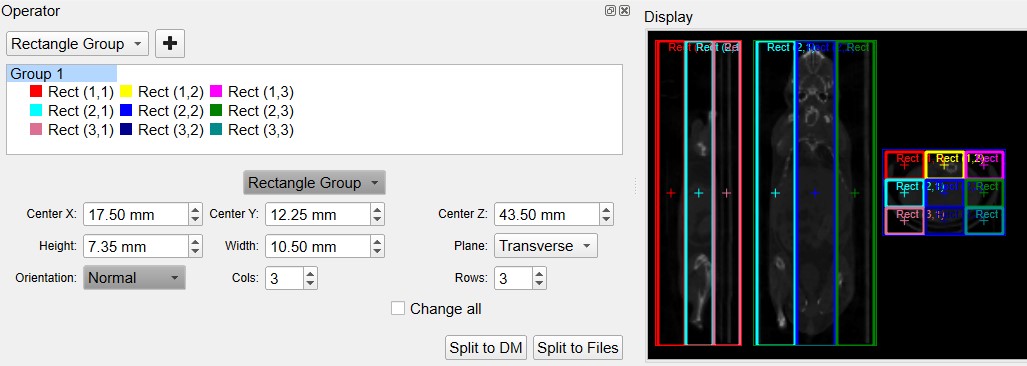The height and width of the screenshot is (366, 1027).
Task: Close the Operator panel
Action: pyautogui.click(x=624, y=10)
